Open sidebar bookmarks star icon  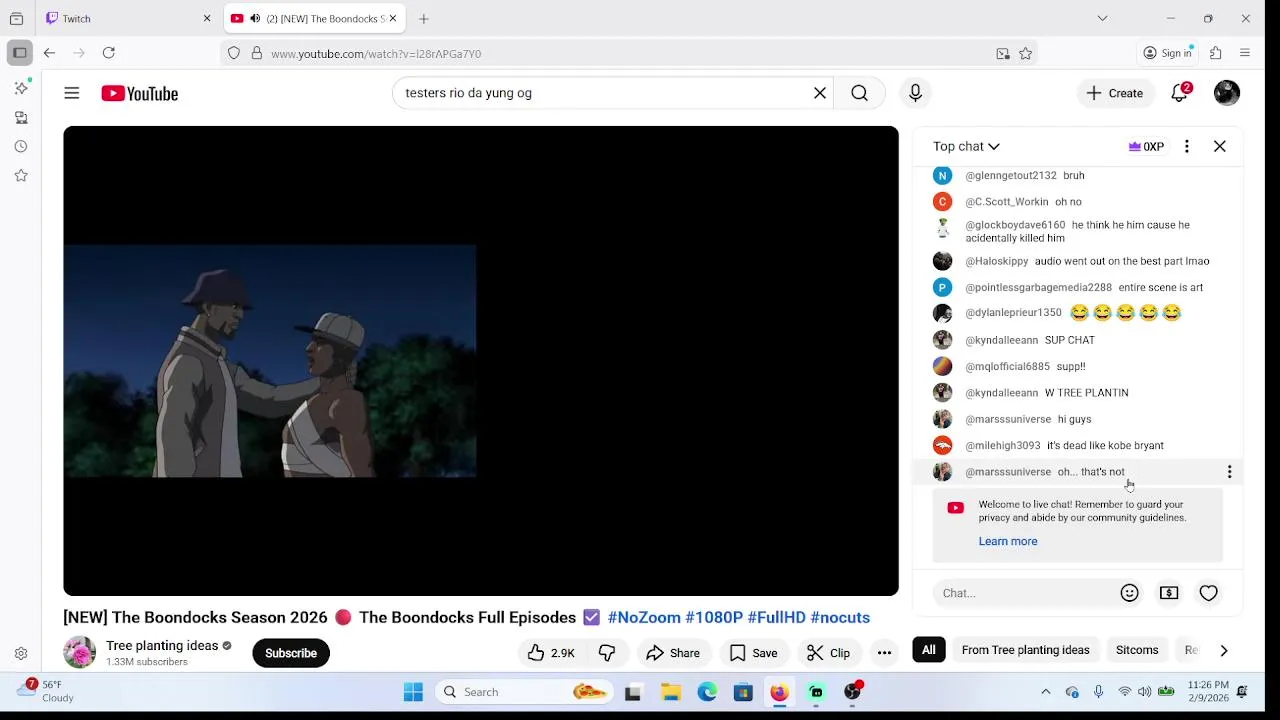(21, 176)
